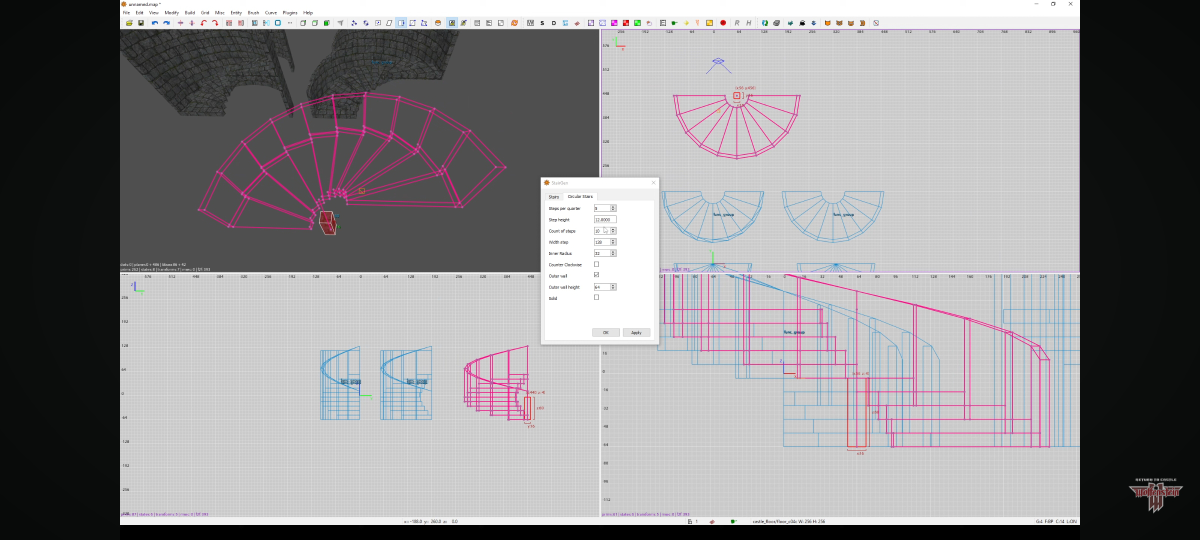Open the Plugins menu
The width and height of the screenshot is (1200, 540).
[x=290, y=12]
